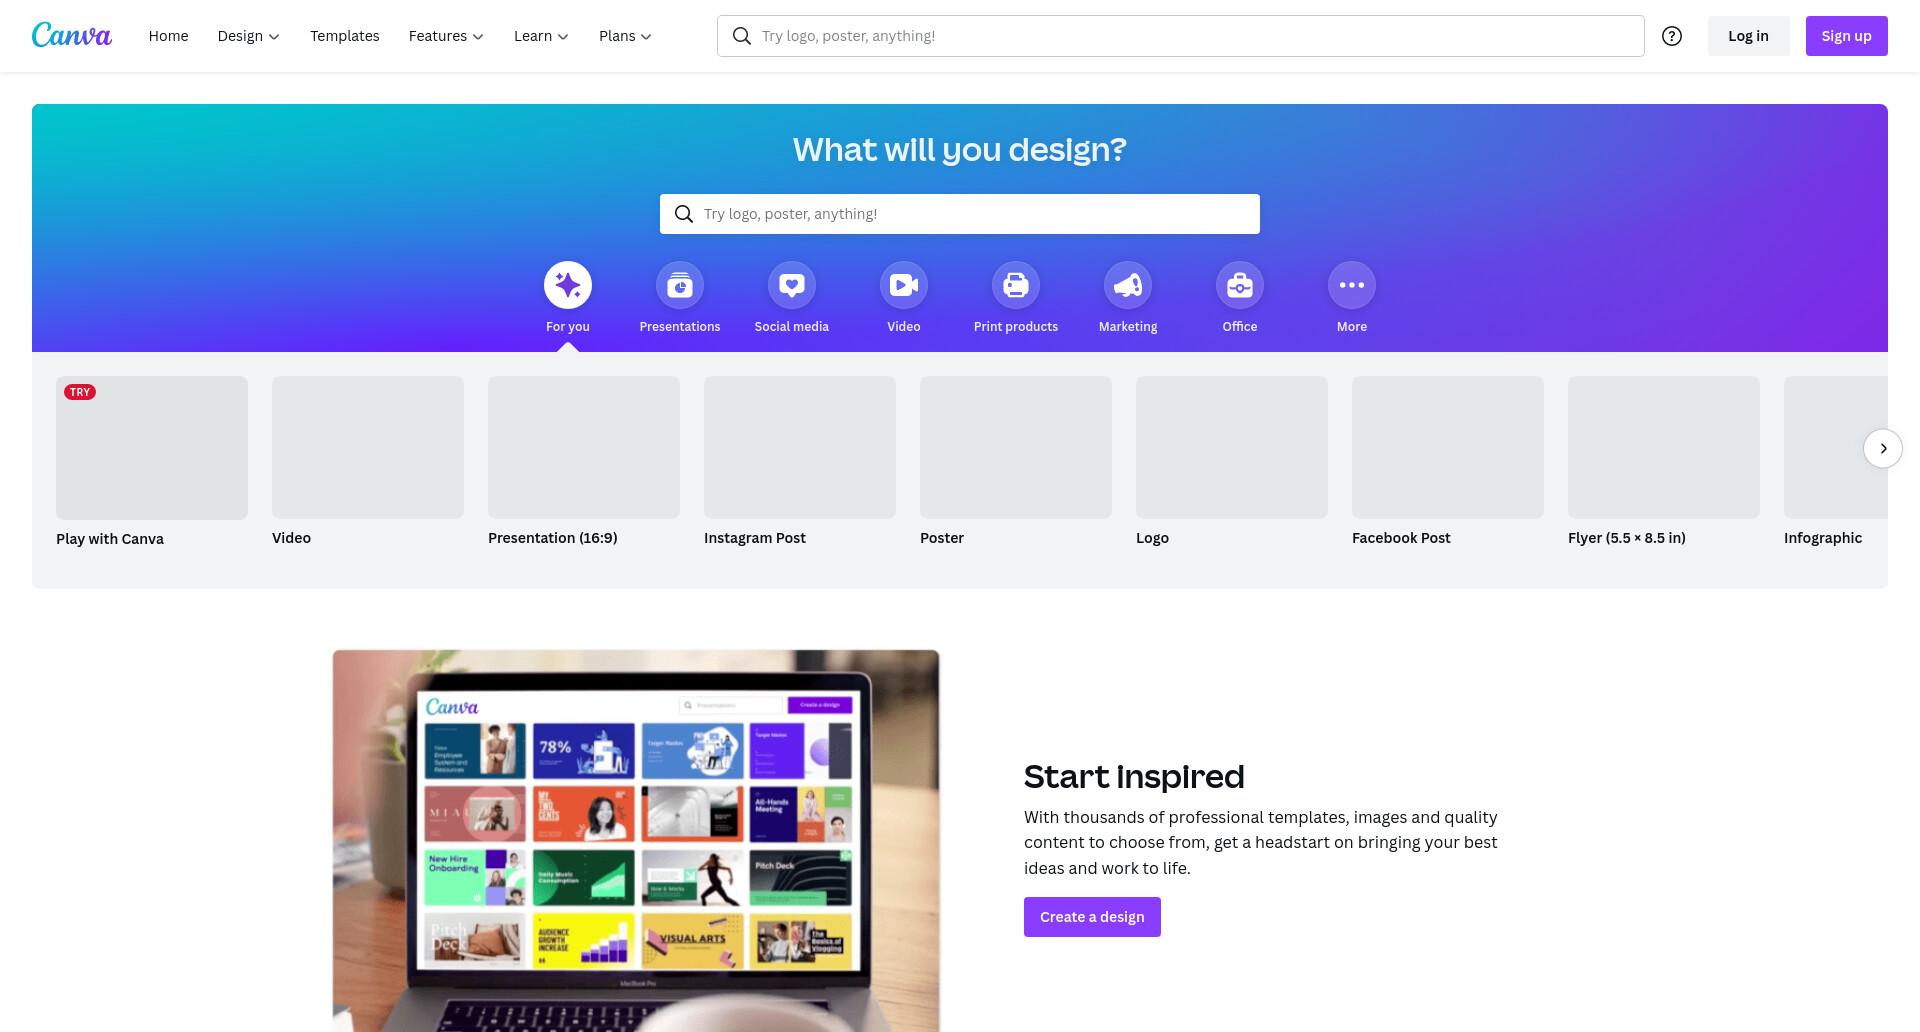Click the 'Presentation (16:9)' label text

click(553, 538)
